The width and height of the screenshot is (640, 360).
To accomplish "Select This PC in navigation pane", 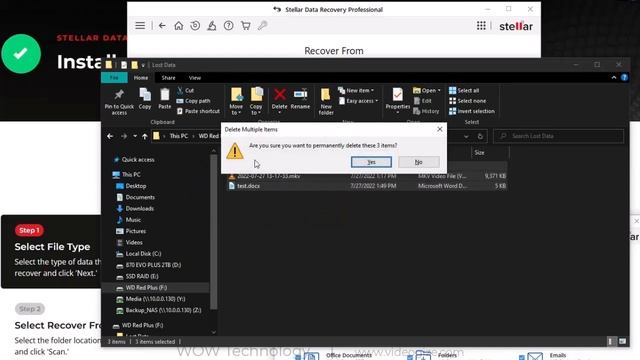I will click(x=131, y=174).
